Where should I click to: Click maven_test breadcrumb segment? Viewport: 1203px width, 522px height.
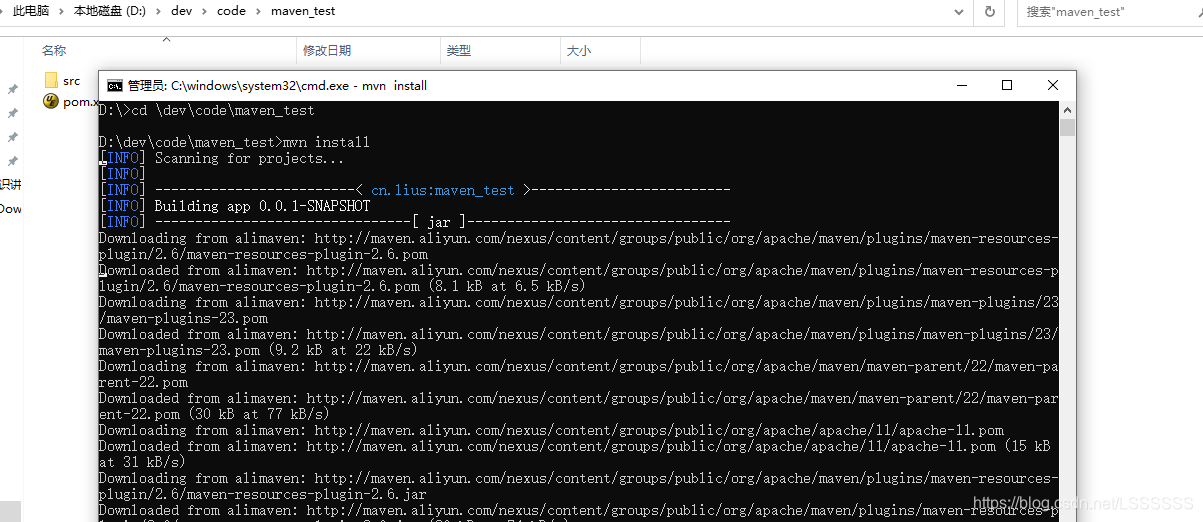tap(303, 11)
